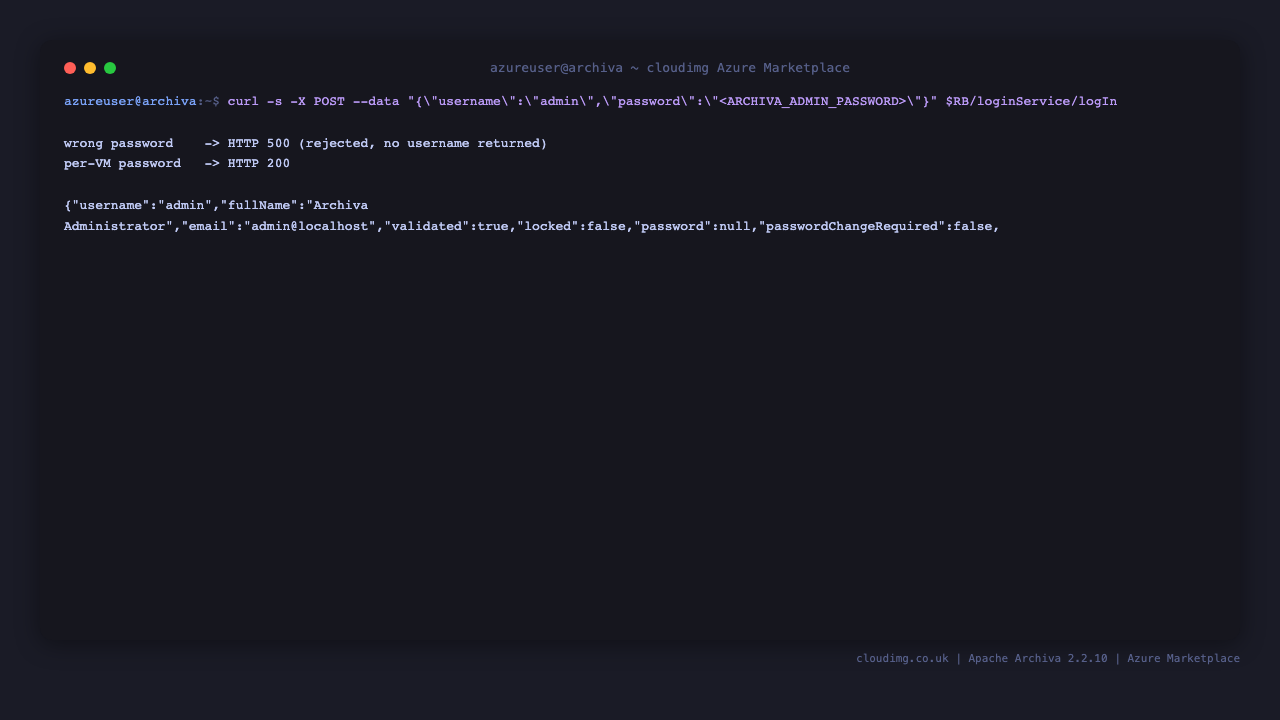
Task: Click the 'per-VM password -> HTTP 200' line
Action: [177, 163]
